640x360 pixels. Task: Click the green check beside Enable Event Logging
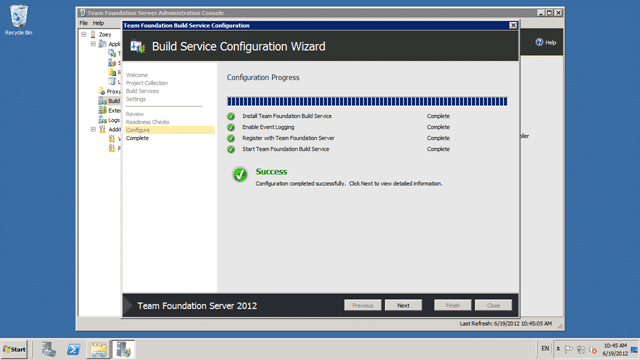click(231, 127)
